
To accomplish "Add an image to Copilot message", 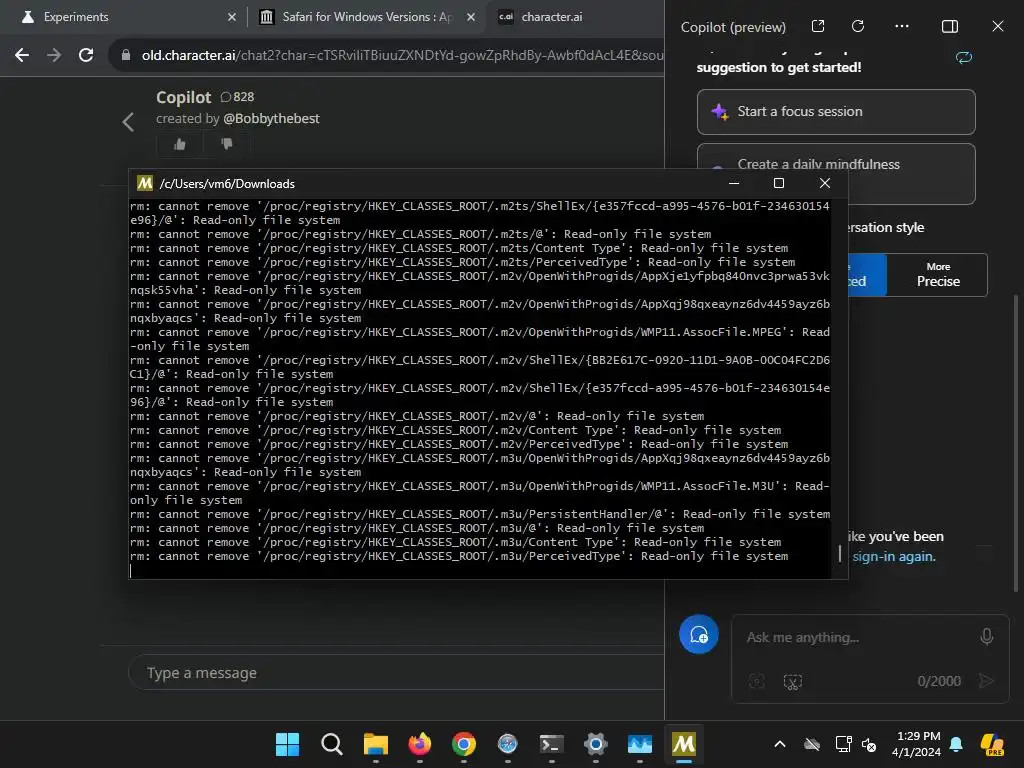I will click(757, 682).
